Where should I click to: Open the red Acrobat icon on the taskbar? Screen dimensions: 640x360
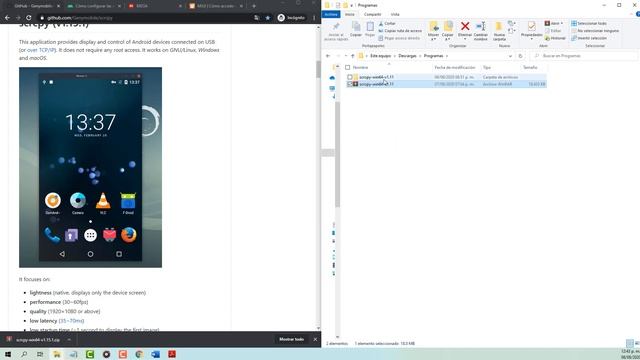[x=172, y=354]
